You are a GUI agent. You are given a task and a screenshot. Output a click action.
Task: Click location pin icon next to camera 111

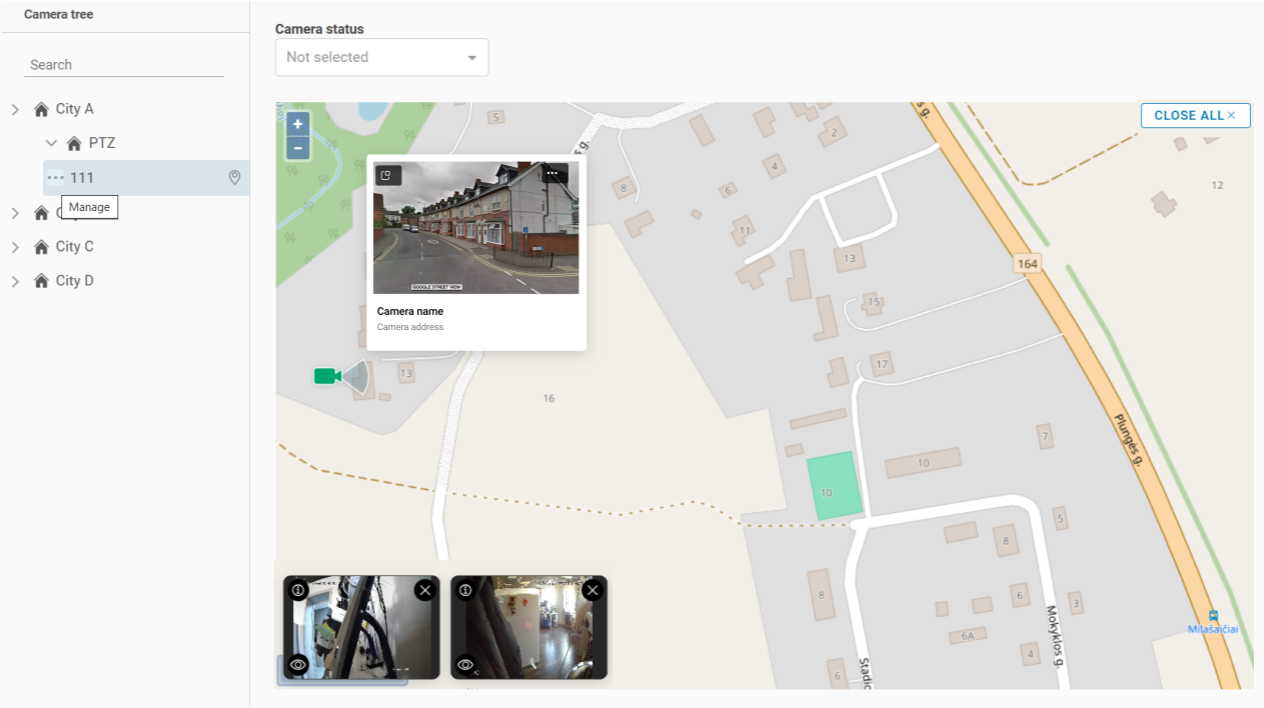[235, 177]
